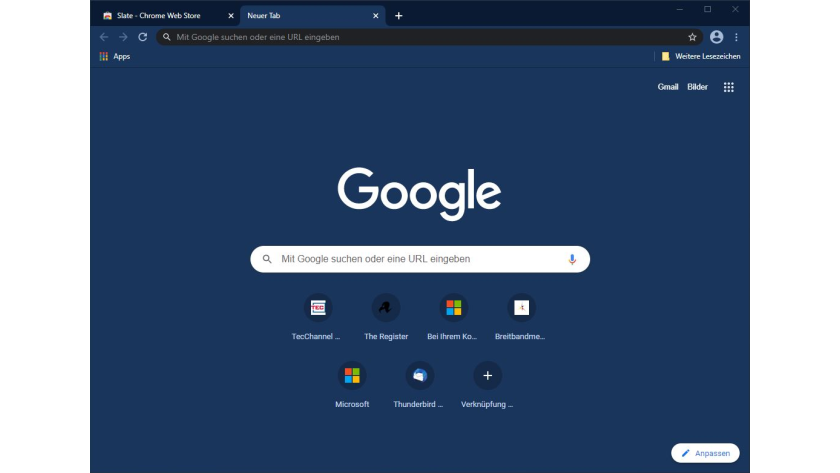This screenshot has width=840, height=473.
Task: Open the TecChannel shortcut tile
Action: (x=317, y=308)
